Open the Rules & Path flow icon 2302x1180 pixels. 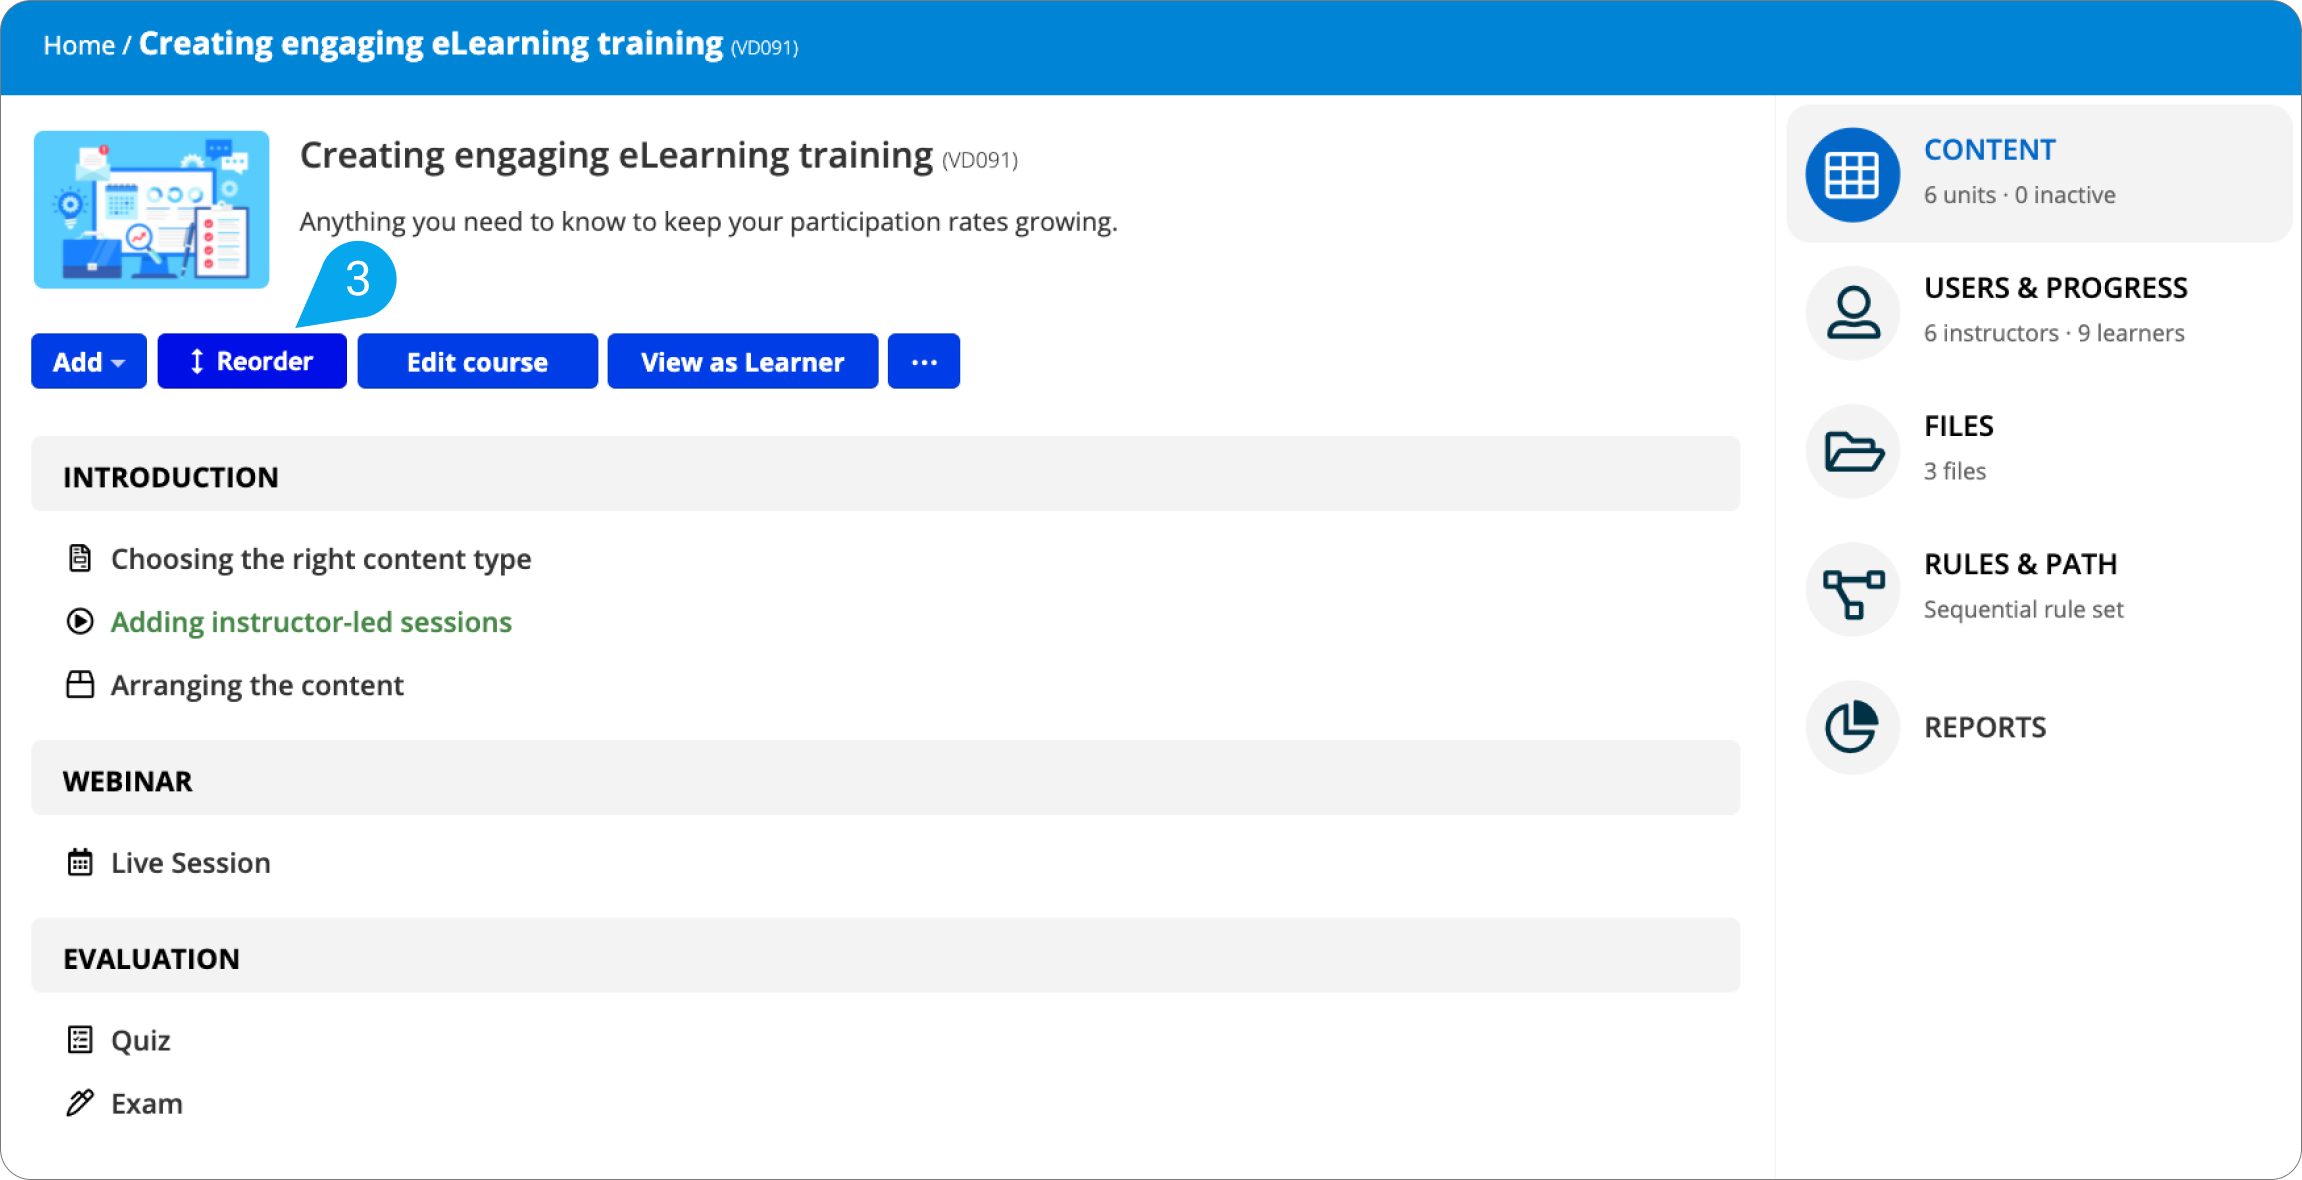pos(1852,590)
